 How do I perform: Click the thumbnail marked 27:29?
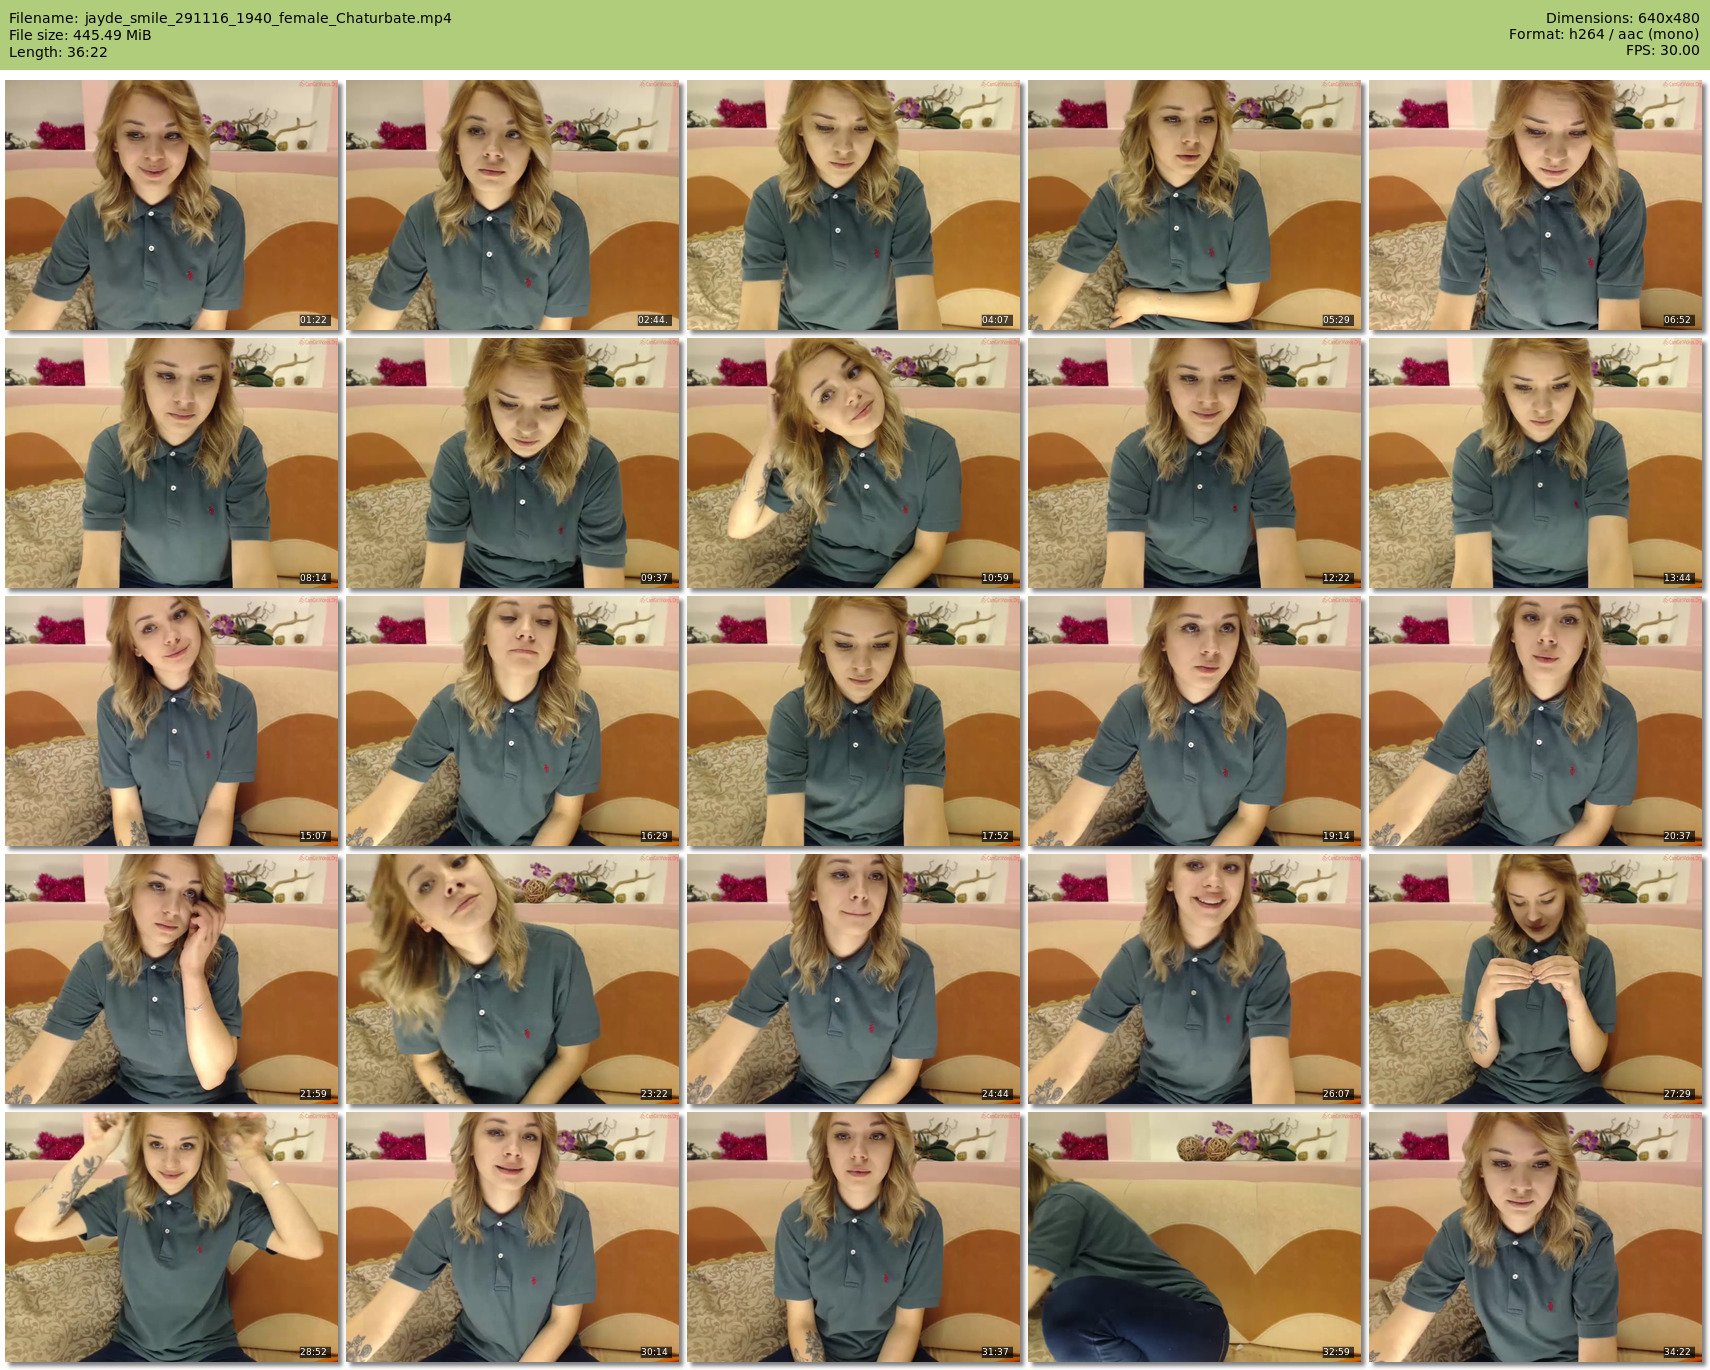[1535, 979]
